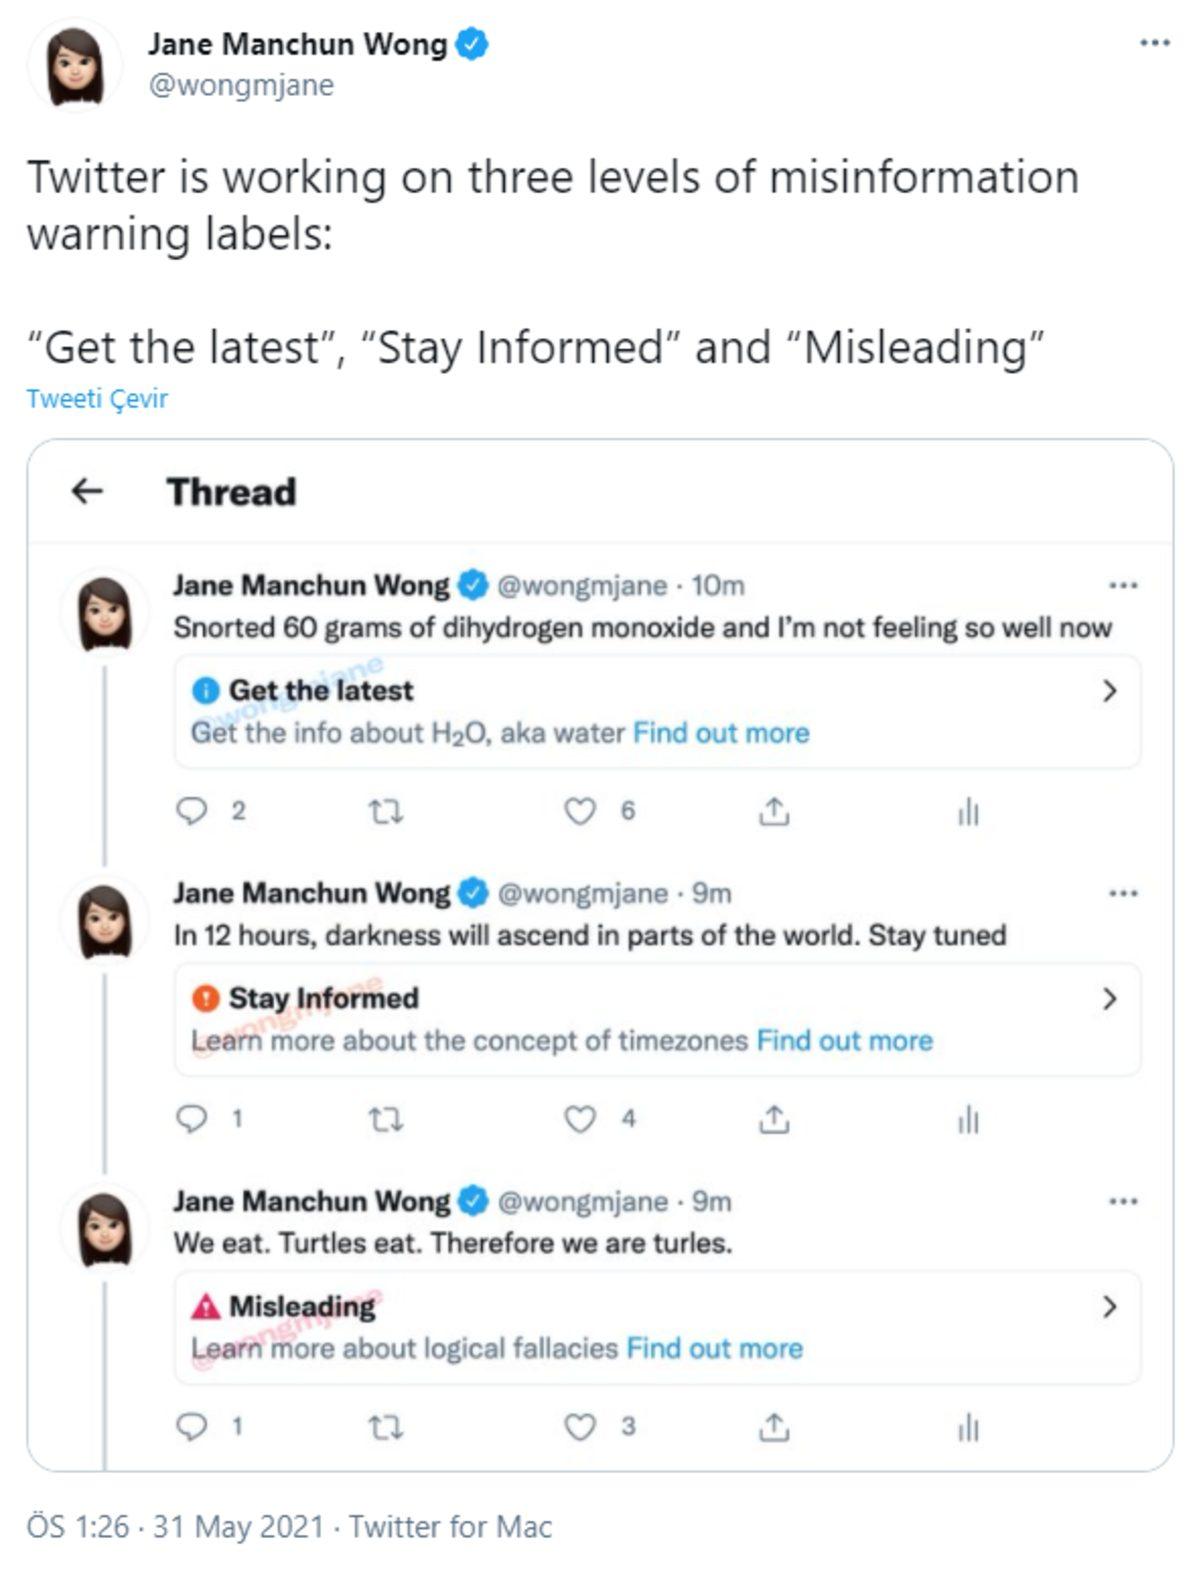The width and height of the screenshot is (1200, 1578).
Task: Open the main tweet's more options menu
Action: tap(1154, 43)
